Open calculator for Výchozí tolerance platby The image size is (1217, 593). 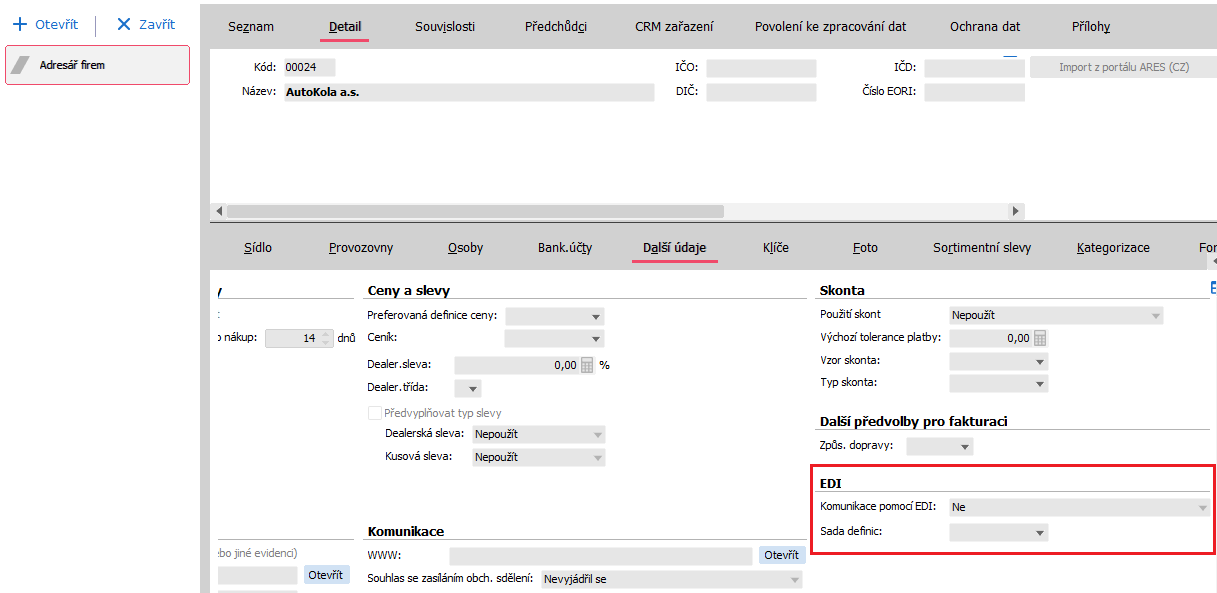[x=1040, y=338]
